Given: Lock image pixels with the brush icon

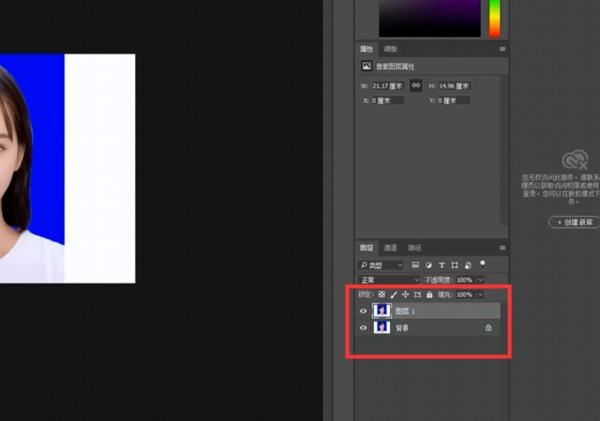Looking at the screenshot, I should coord(393,295).
